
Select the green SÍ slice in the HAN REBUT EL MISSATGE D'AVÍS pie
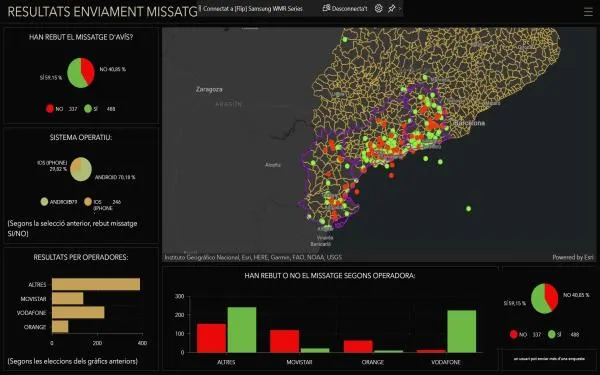76,75
